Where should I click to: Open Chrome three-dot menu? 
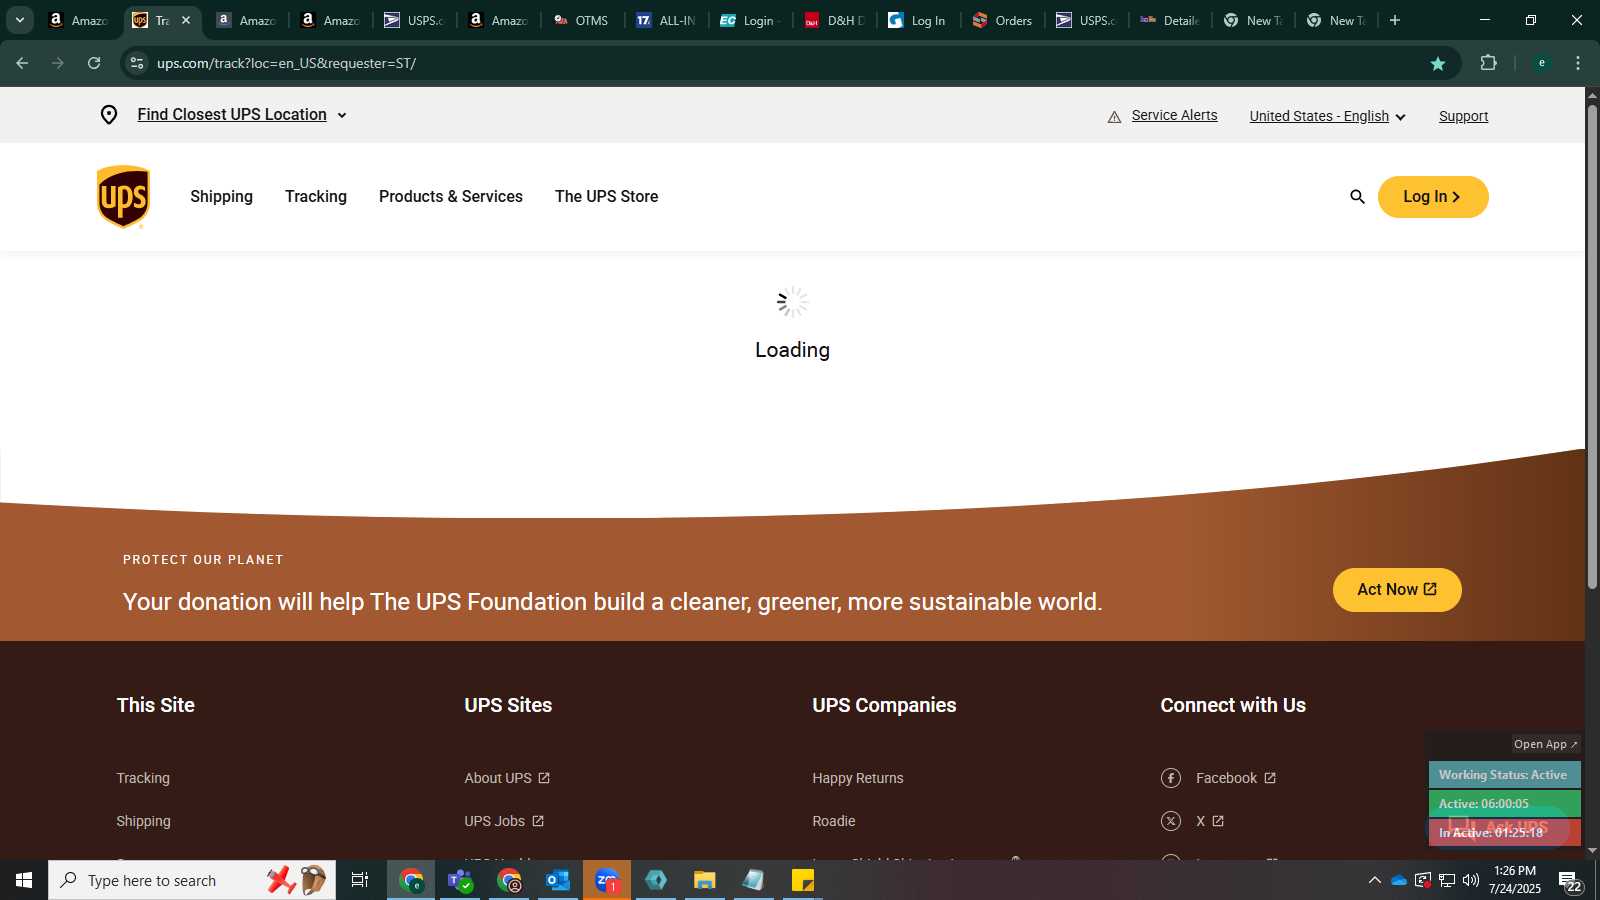(1578, 63)
